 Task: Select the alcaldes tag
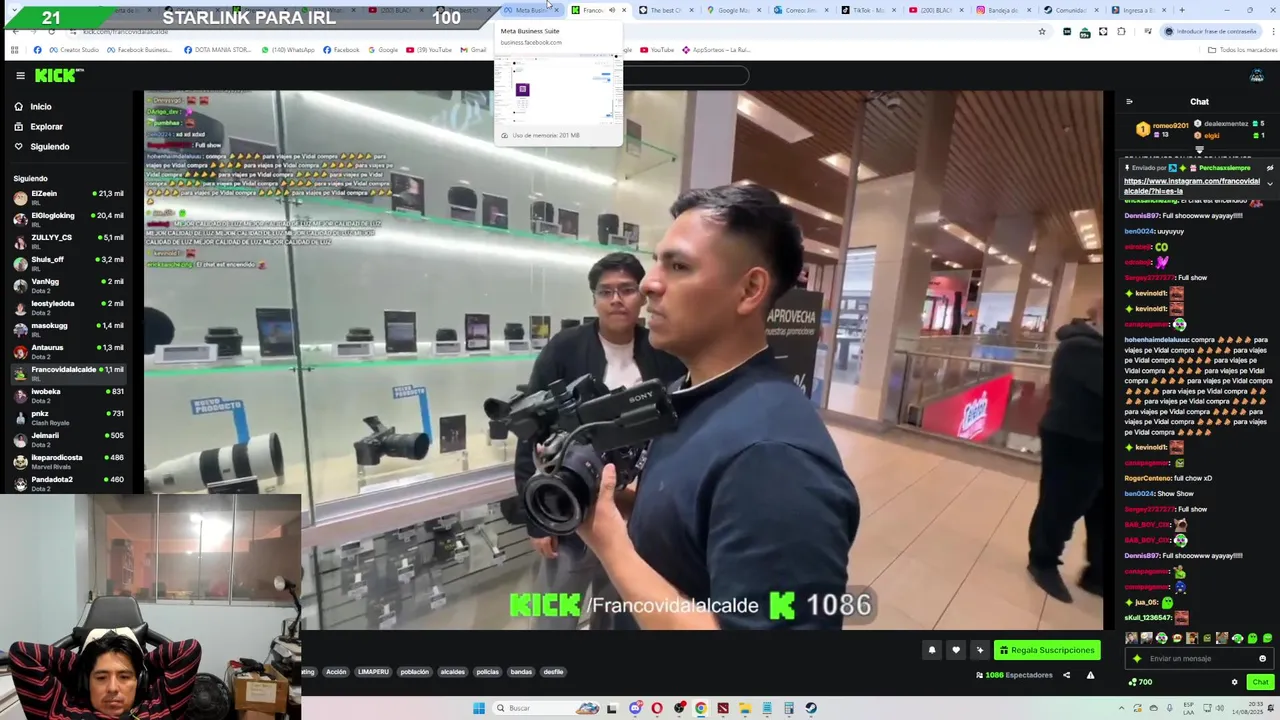(x=453, y=672)
